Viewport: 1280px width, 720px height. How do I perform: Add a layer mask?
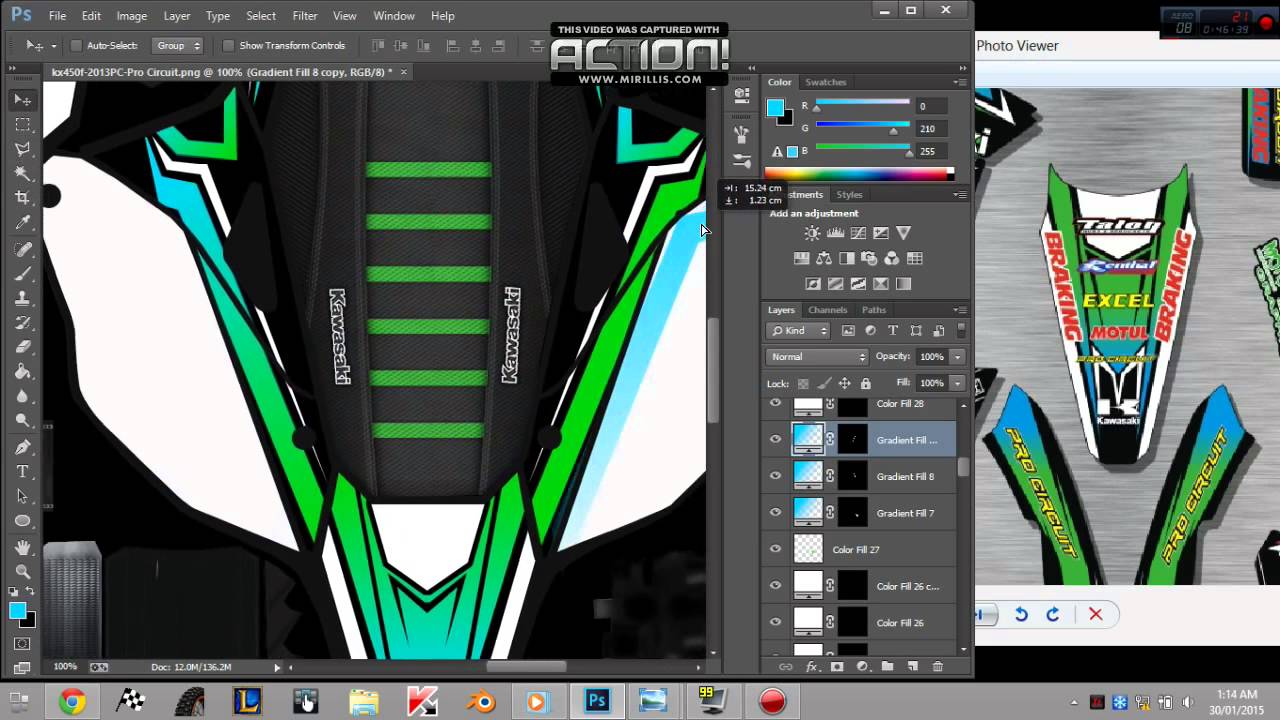pos(837,666)
